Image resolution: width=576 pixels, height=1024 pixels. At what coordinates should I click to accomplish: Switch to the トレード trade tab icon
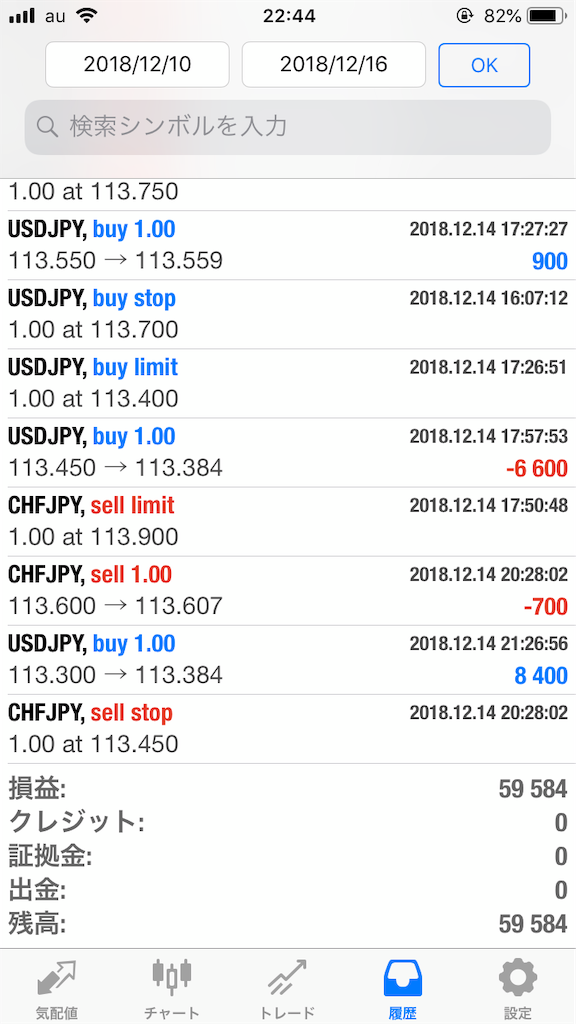287,977
